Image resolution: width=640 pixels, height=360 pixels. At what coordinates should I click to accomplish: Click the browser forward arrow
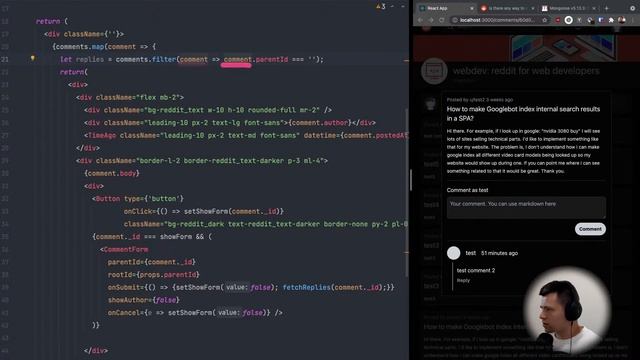(x=431, y=20)
